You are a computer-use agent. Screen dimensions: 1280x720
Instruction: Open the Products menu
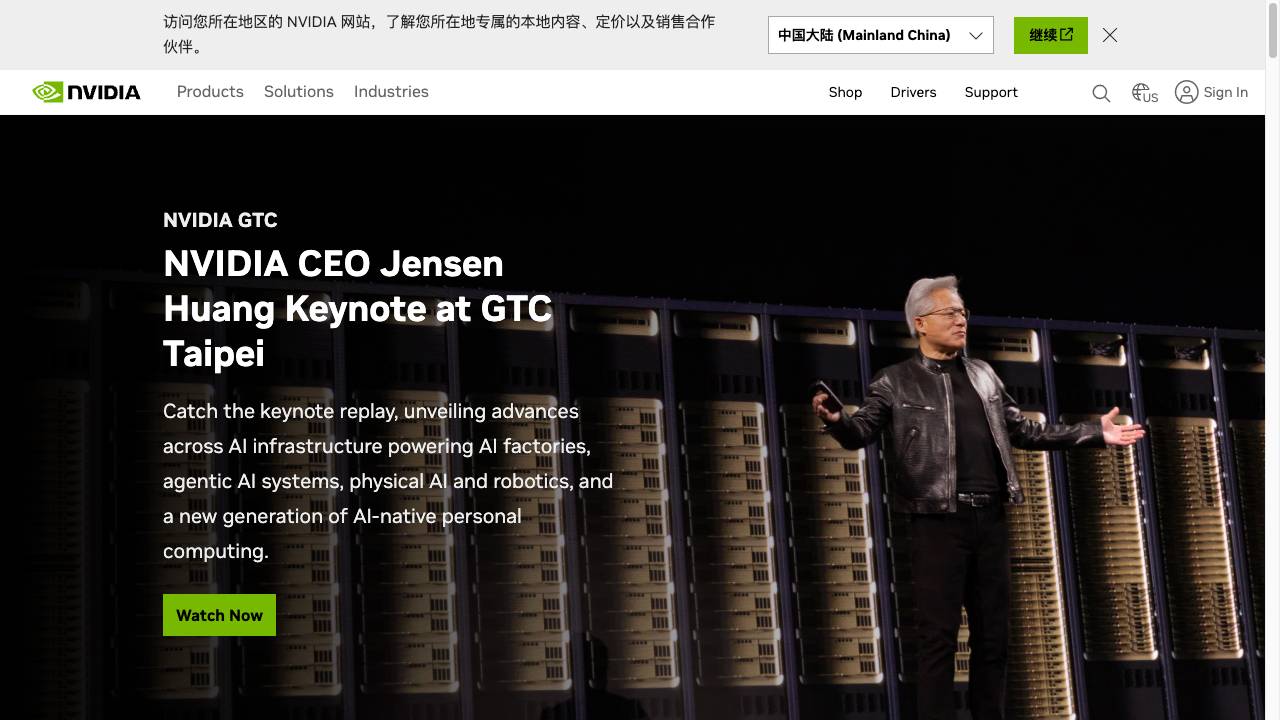click(x=210, y=92)
